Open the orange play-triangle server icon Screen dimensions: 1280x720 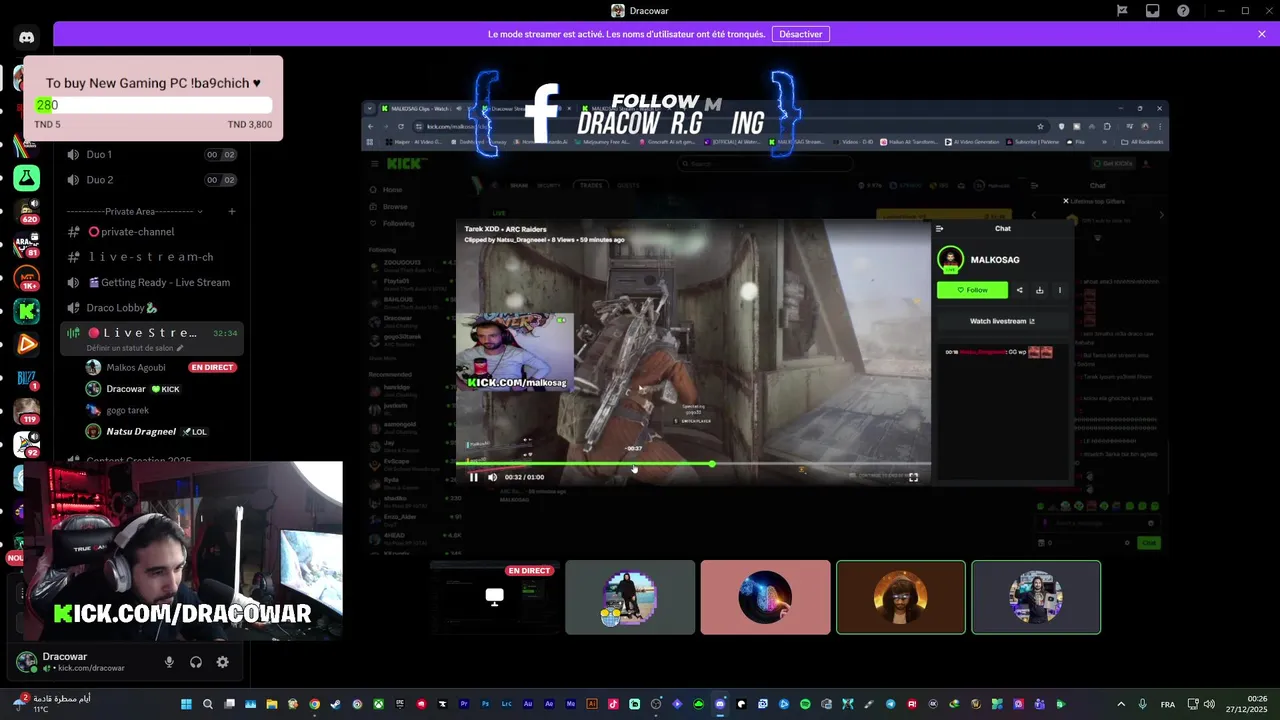(27, 344)
